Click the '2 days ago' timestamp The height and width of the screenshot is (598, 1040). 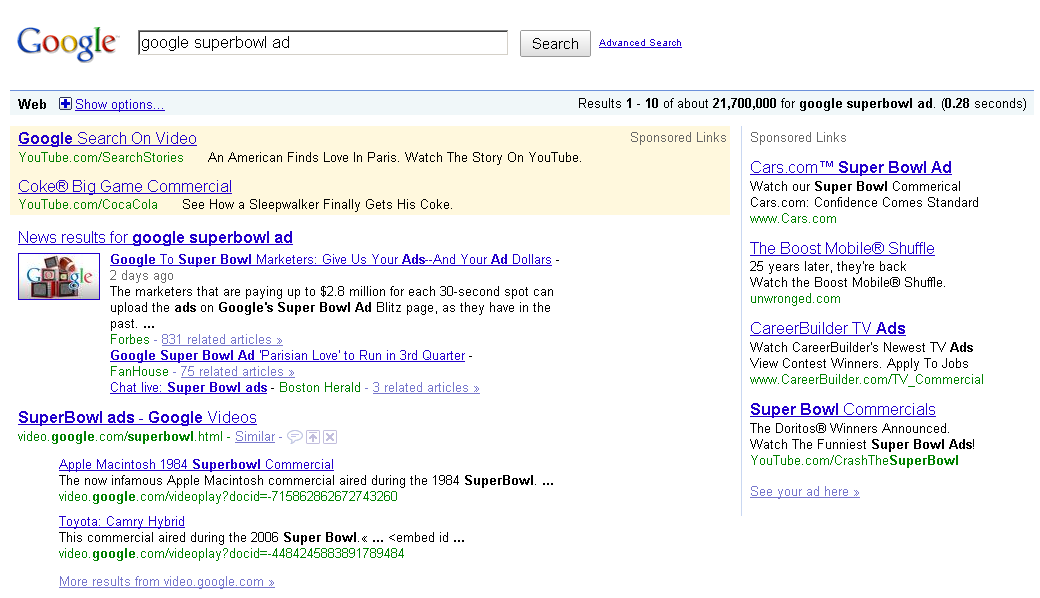[x=142, y=275]
